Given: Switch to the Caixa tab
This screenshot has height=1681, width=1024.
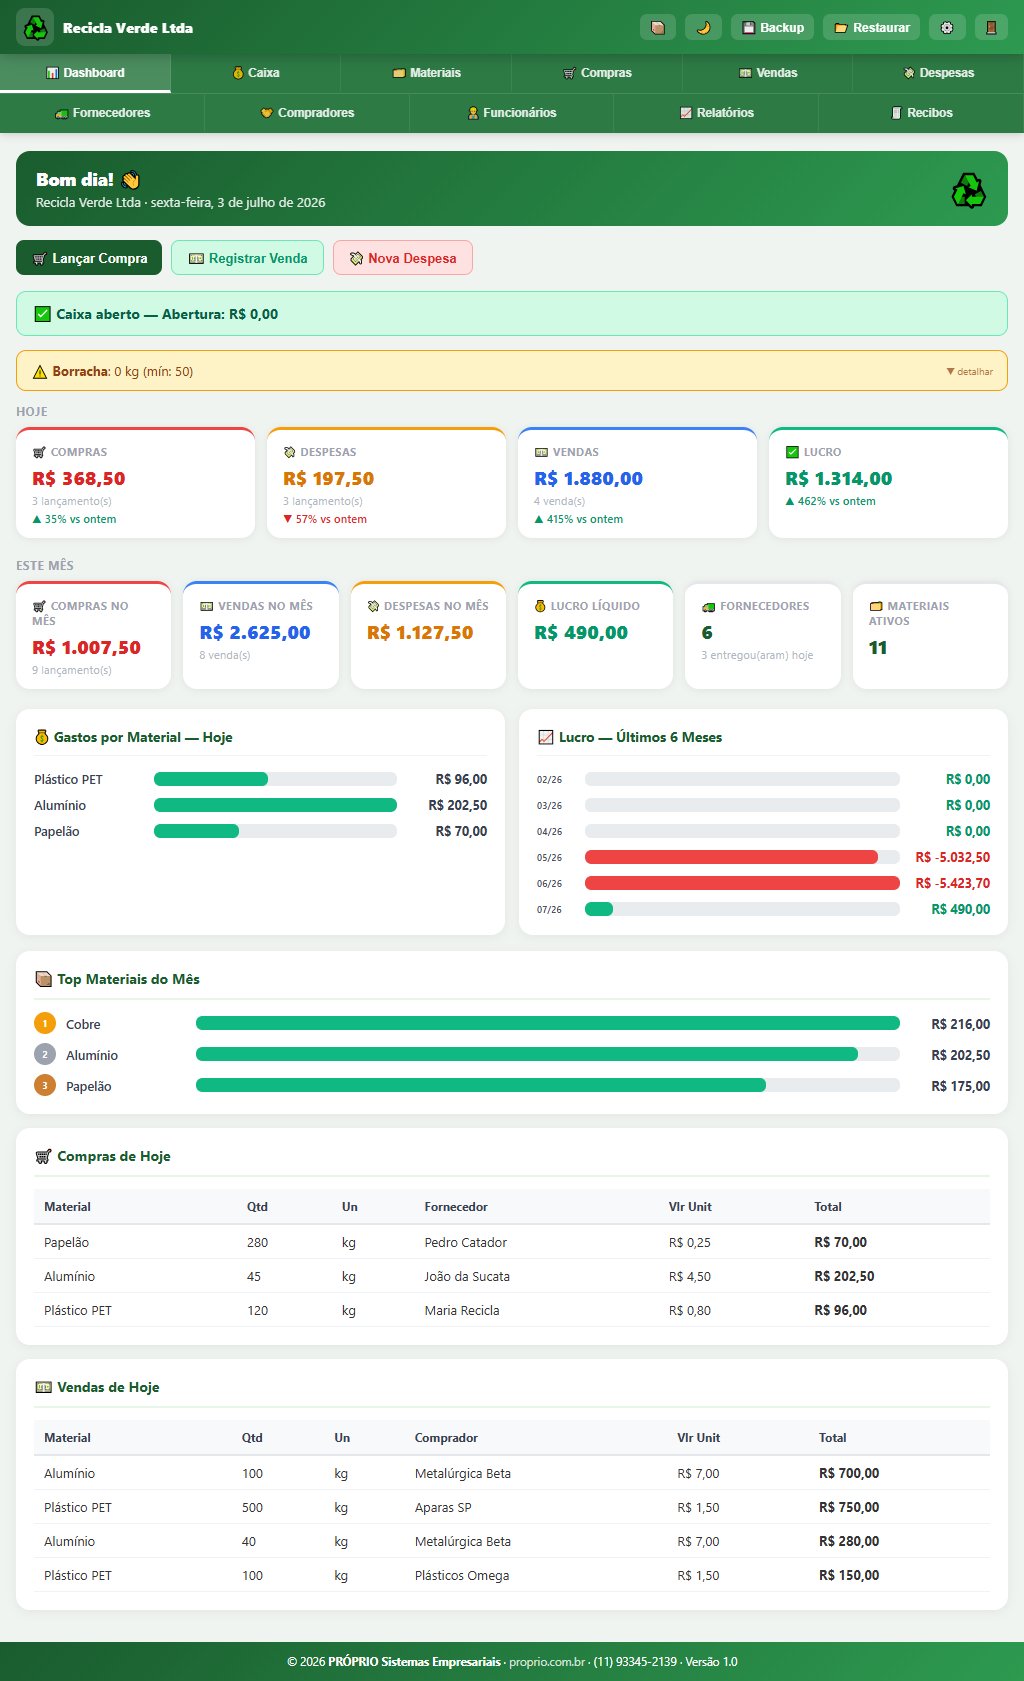Looking at the screenshot, I should pyautogui.click(x=256, y=73).
